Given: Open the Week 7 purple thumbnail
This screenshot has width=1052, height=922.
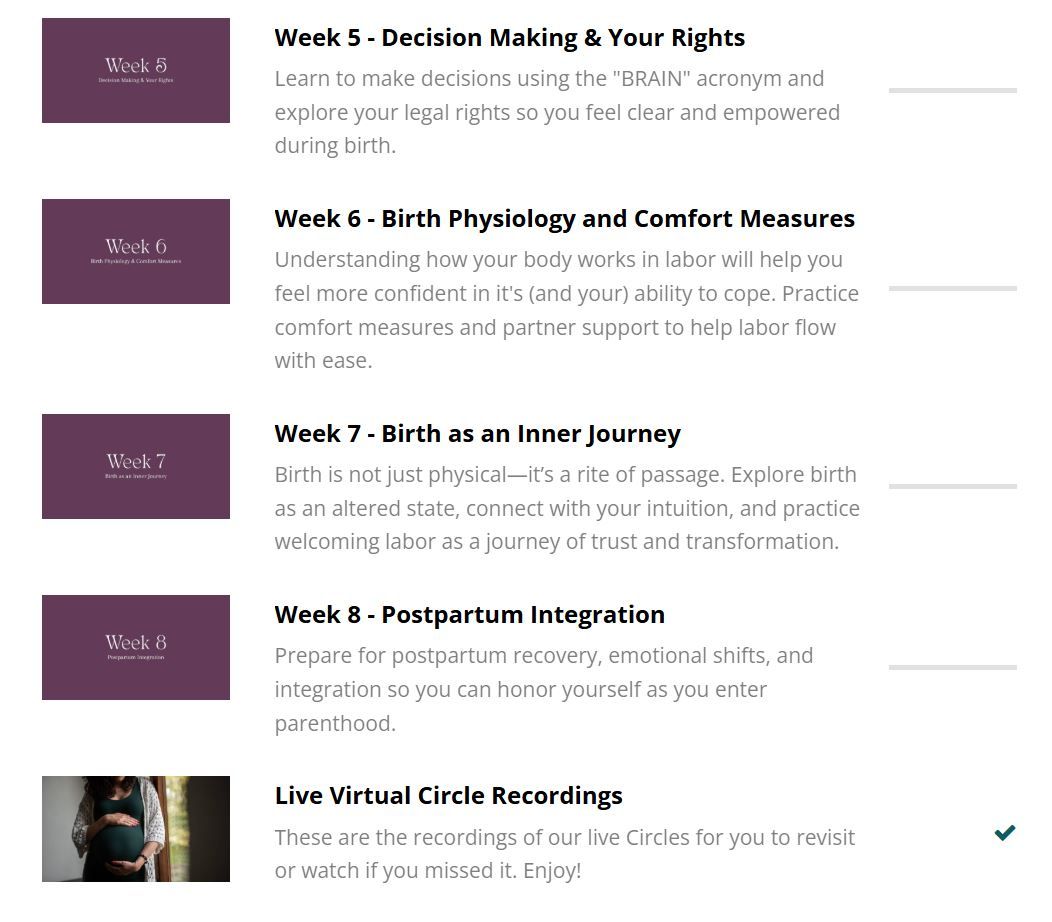Looking at the screenshot, I should click(136, 467).
